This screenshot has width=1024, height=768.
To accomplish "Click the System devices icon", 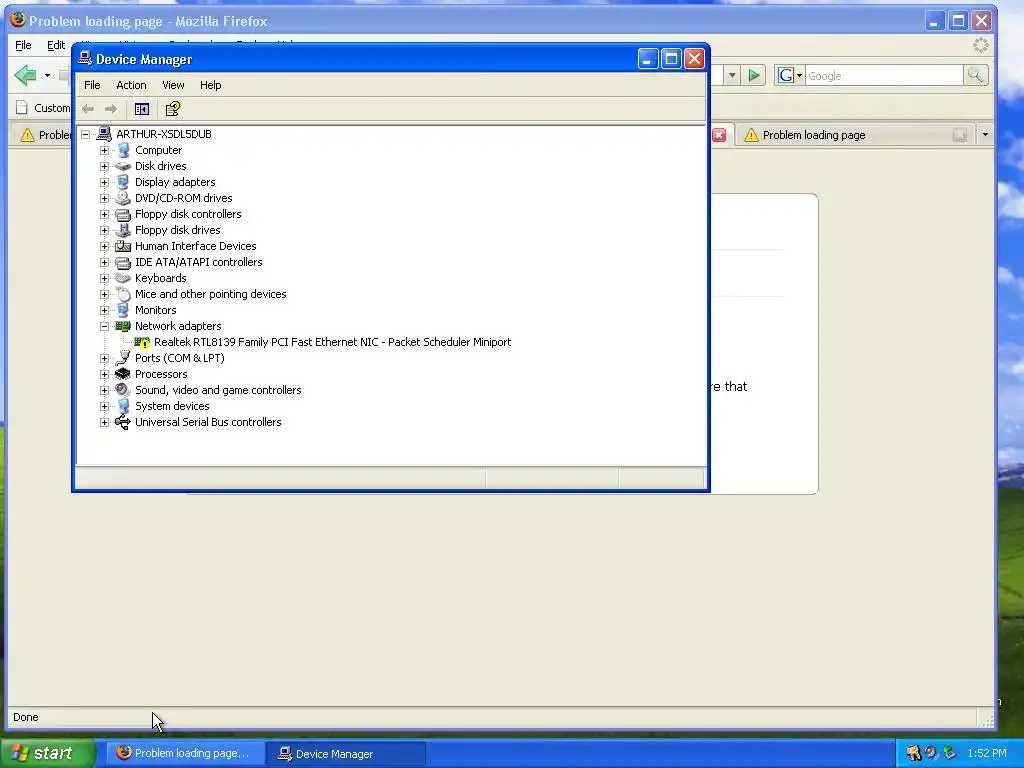I will (123, 406).
